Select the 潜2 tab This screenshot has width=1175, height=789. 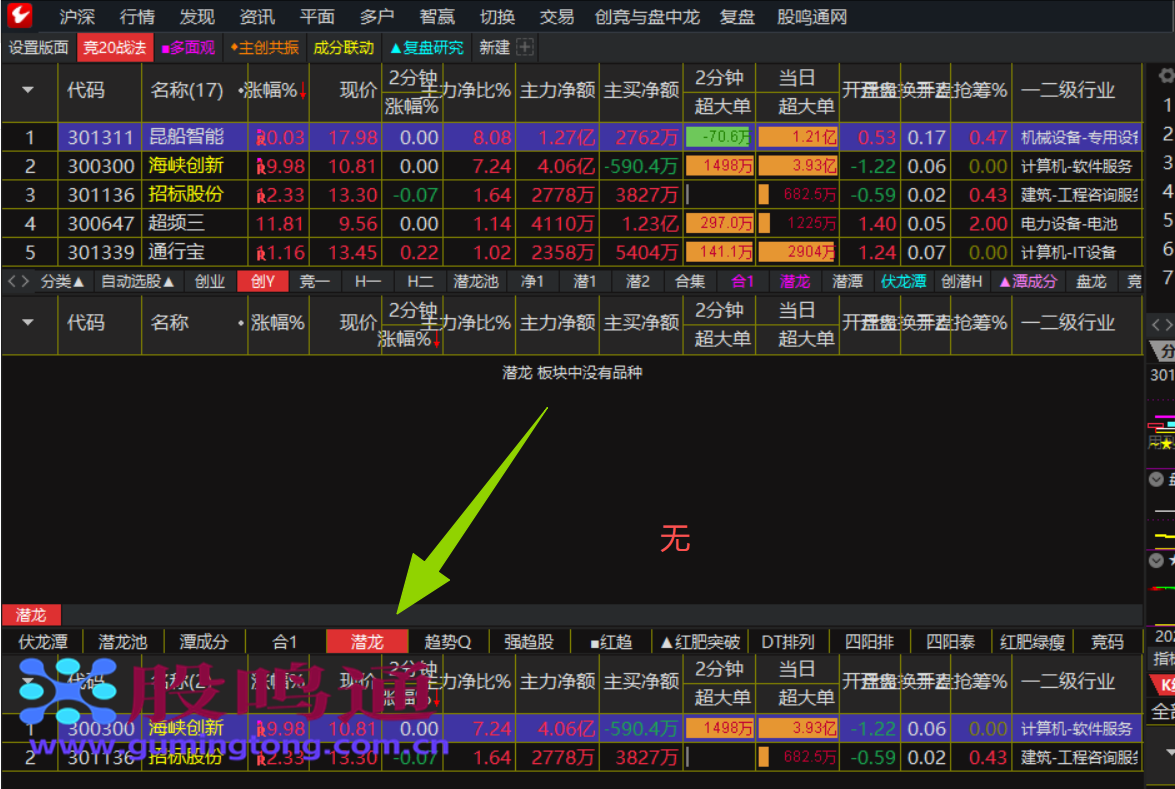click(637, 281)
